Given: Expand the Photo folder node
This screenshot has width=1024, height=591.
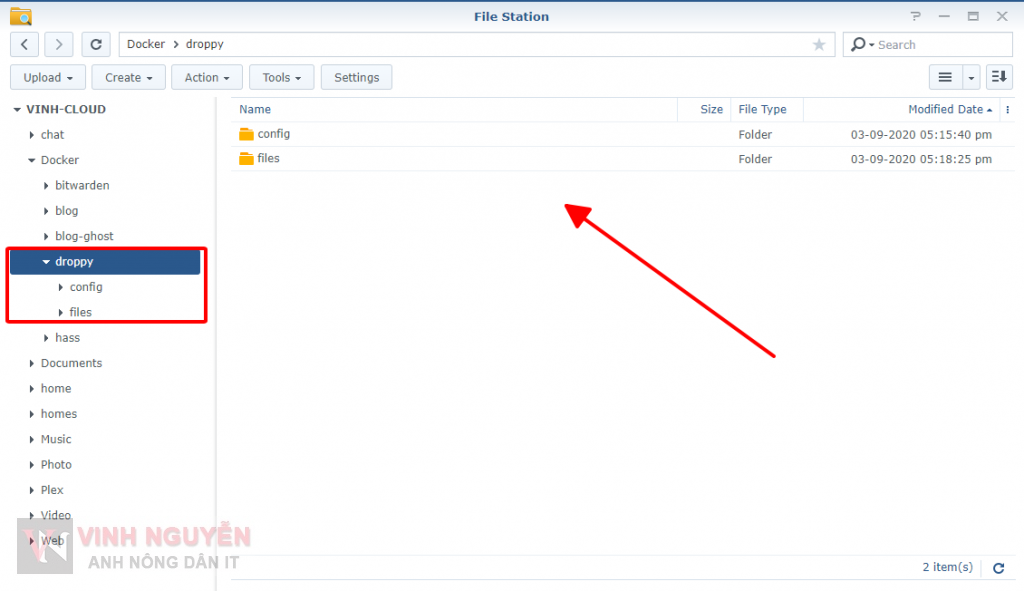Looking at the screenshot, I should (x=31, y=465).
